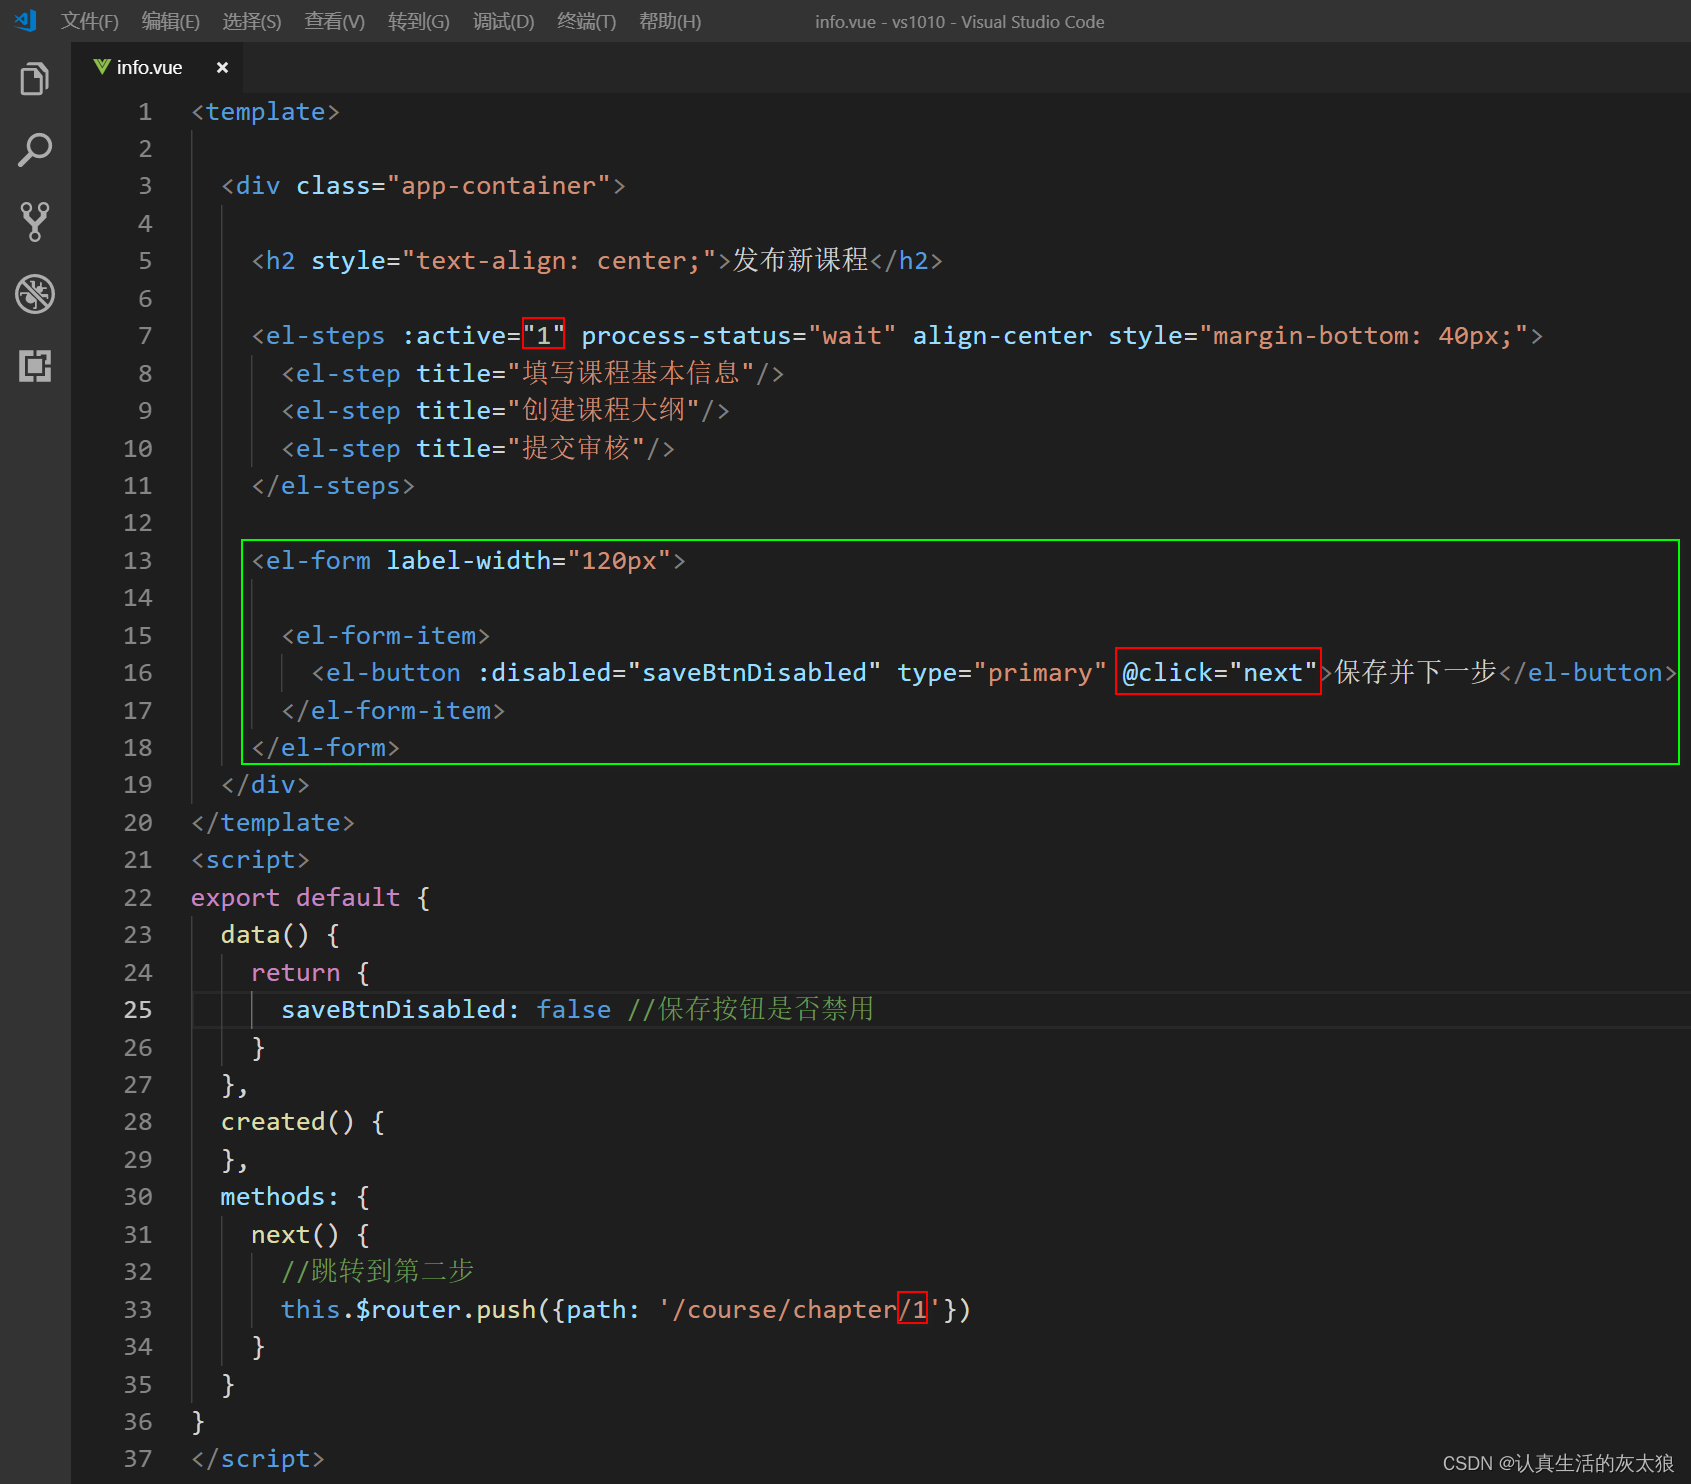Click the VS Code logo in title bar
The height and width of the screenshot is (1484, 1691).
click(26, 20)
